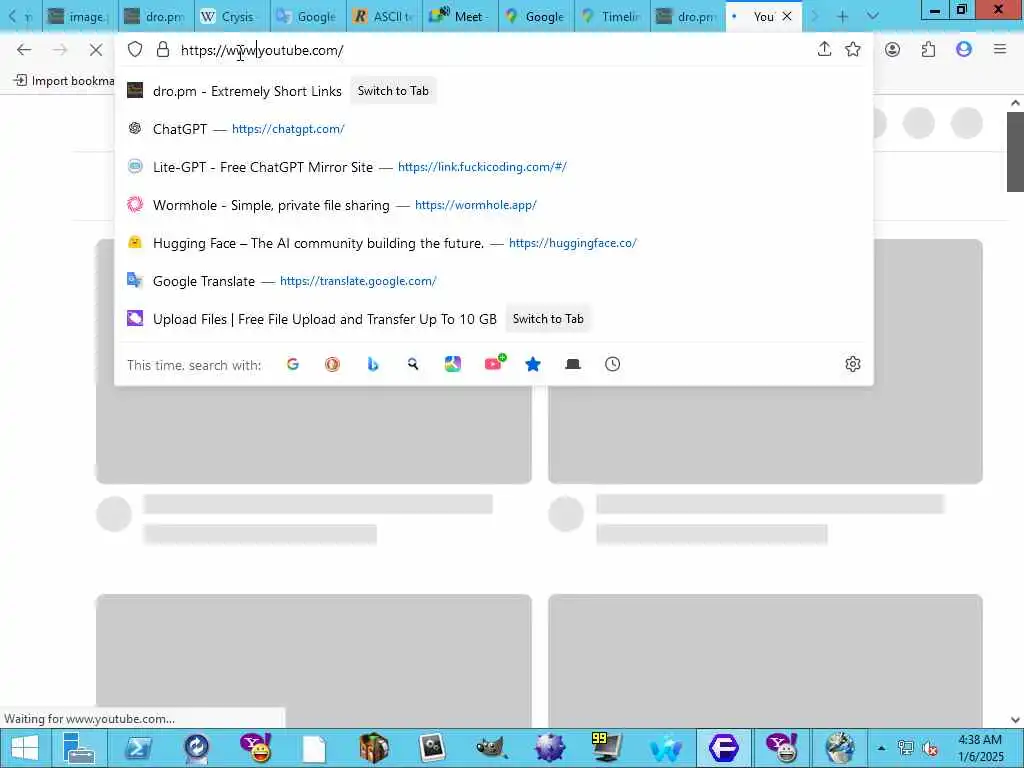Search this time with Bing
This screenshot has width=1024, height=768.
click(x=373, y=364)
